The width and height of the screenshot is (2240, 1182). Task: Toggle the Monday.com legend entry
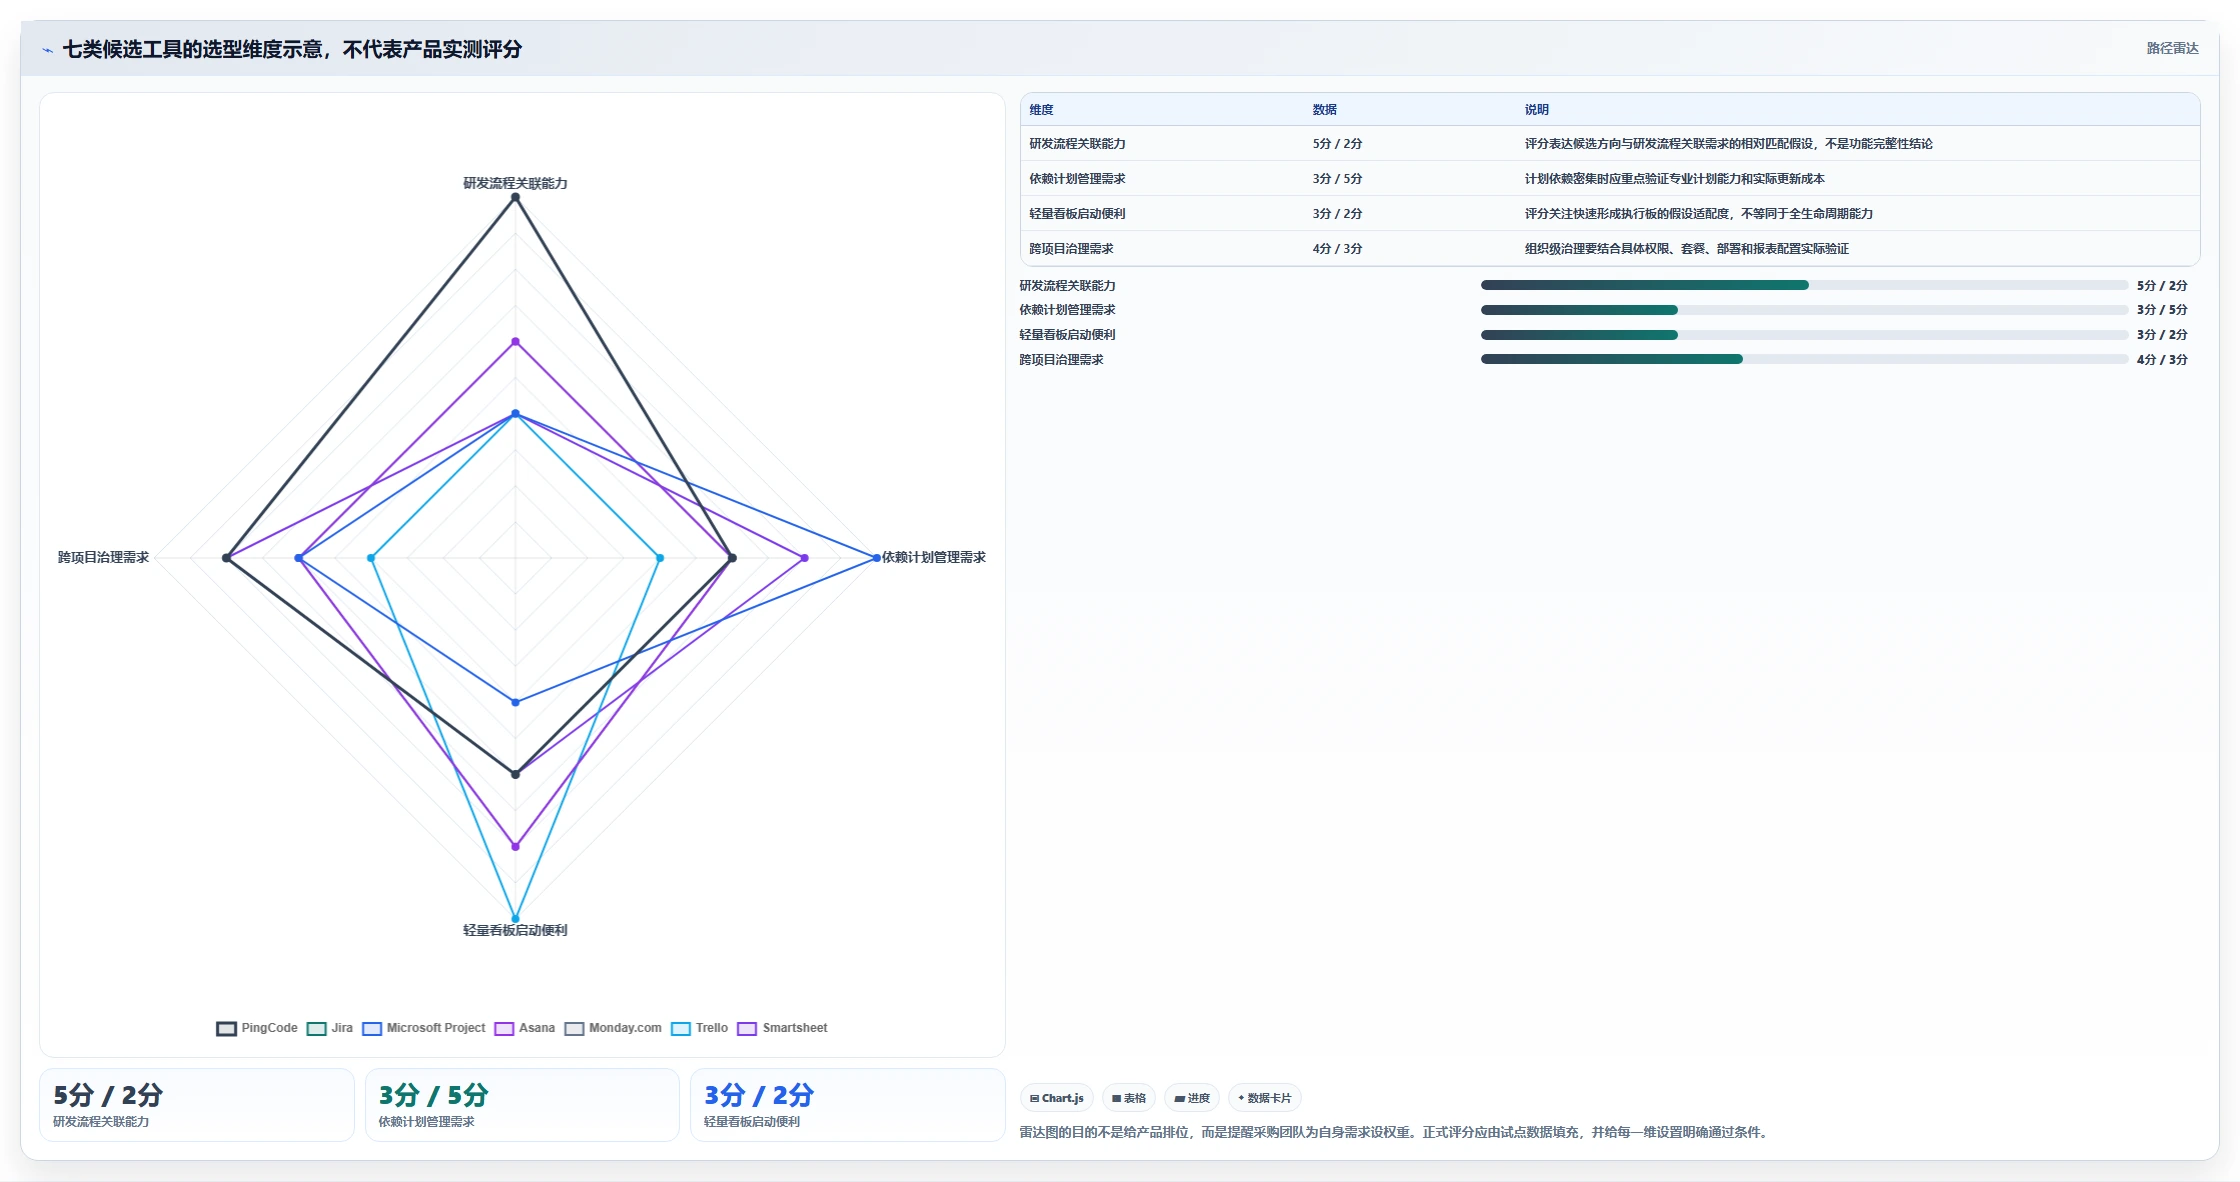[613, 1028]
